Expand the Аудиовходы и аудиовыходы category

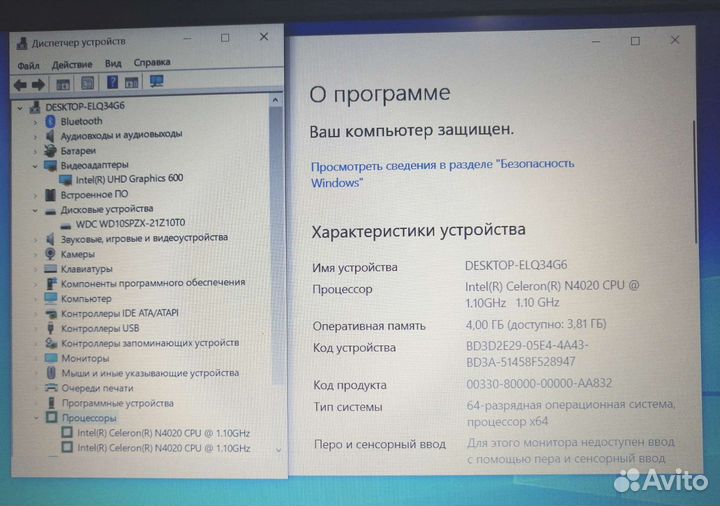(x=35, y=137)
